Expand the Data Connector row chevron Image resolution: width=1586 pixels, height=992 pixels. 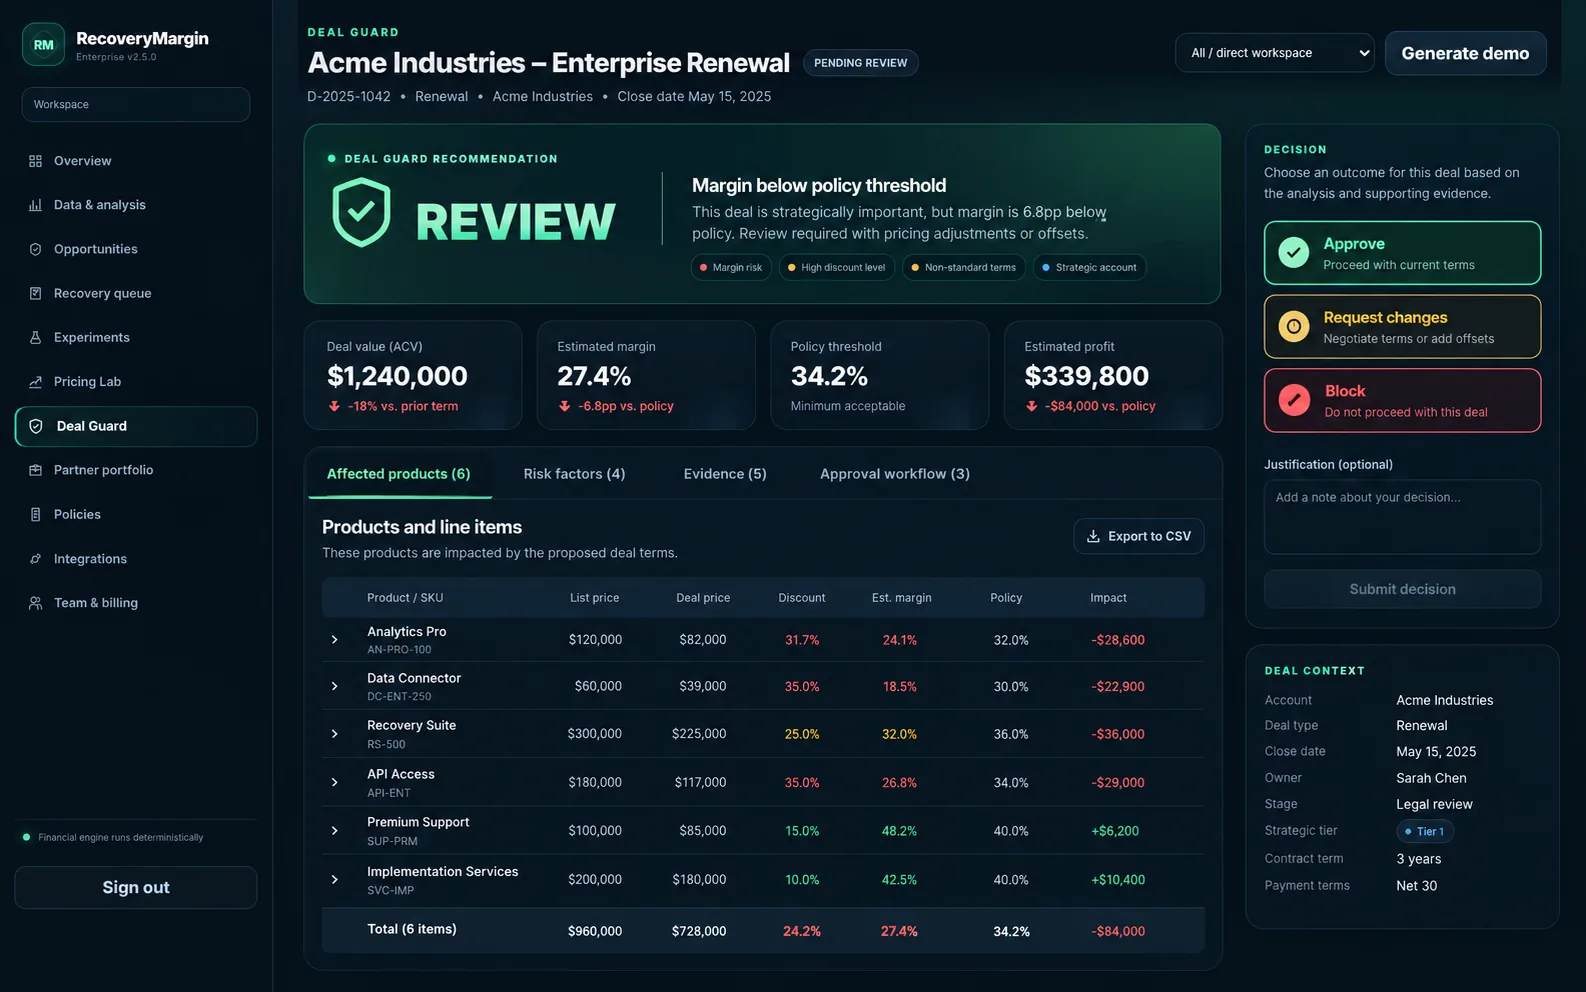point(335,686)
